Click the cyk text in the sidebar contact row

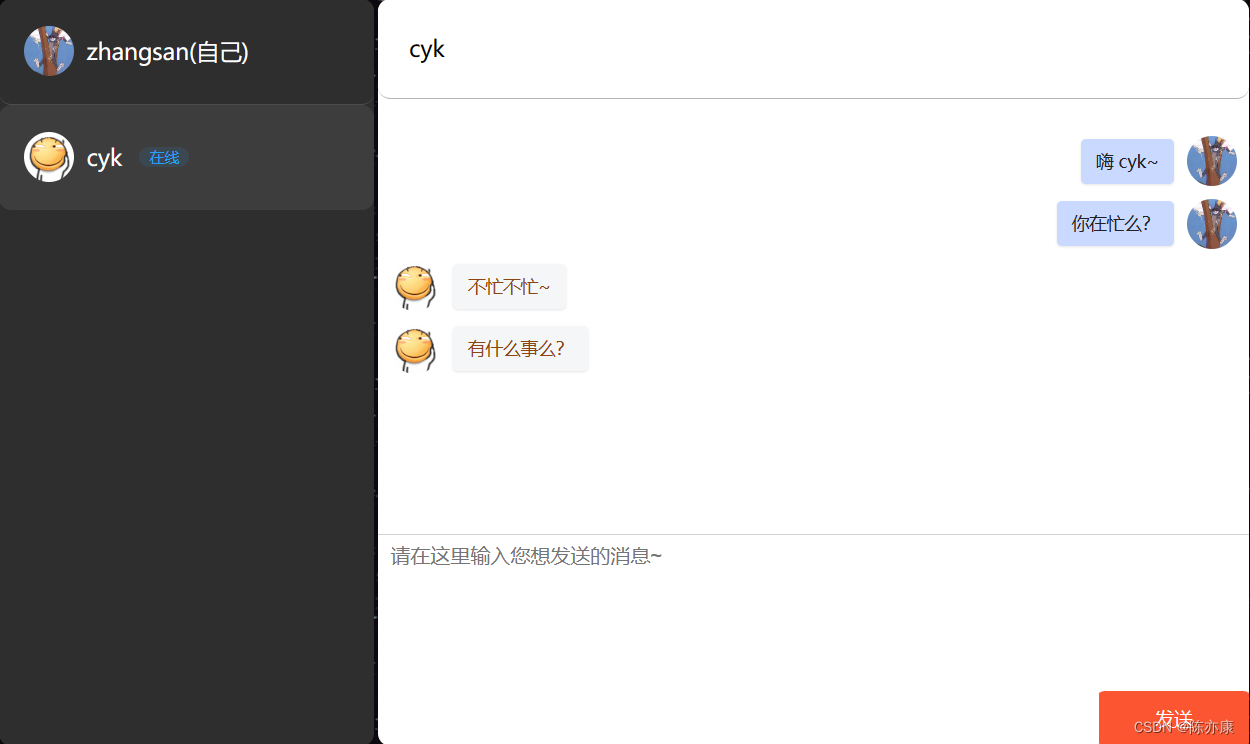pyautogui.click(x=104, y=158)
